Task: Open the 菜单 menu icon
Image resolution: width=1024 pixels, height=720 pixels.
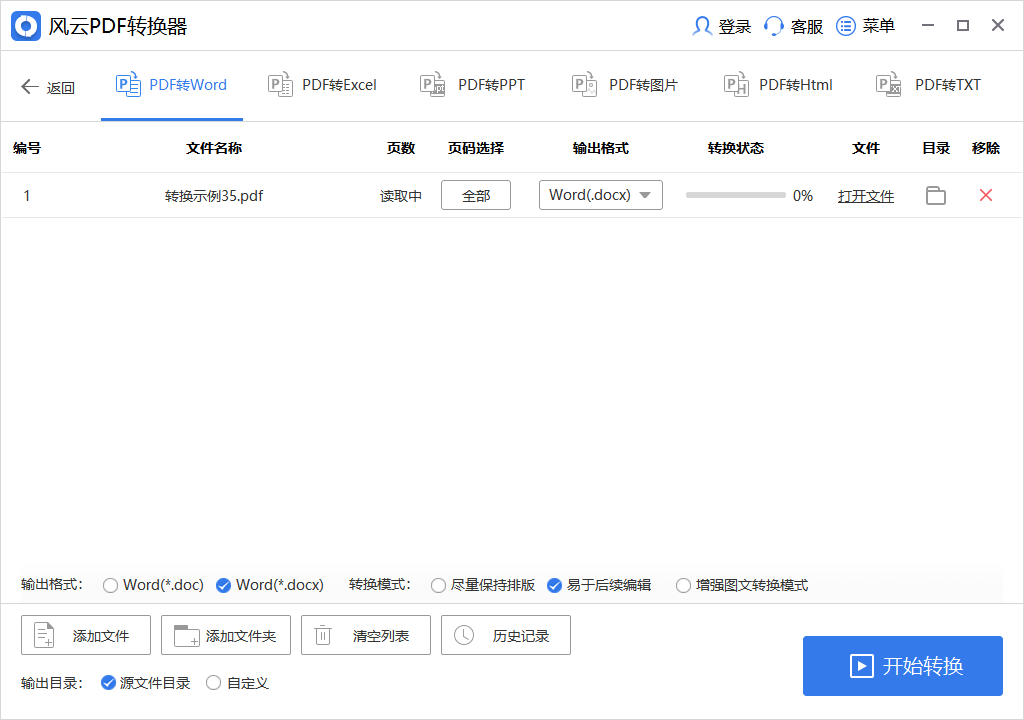Action: tap(845, 26)
